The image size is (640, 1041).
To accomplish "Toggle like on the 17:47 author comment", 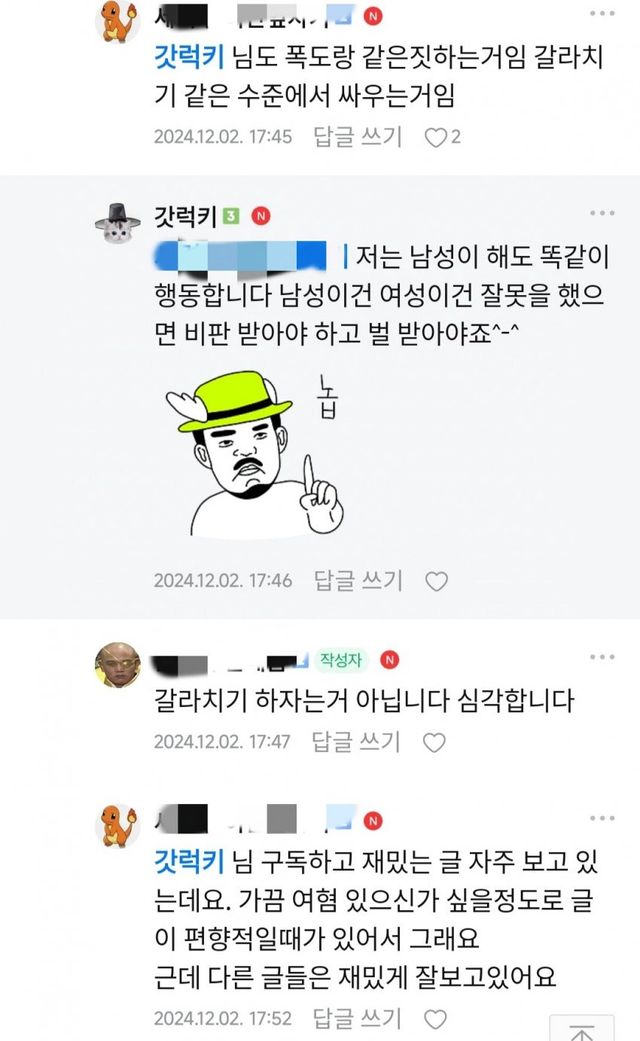I will coord(434,742).
